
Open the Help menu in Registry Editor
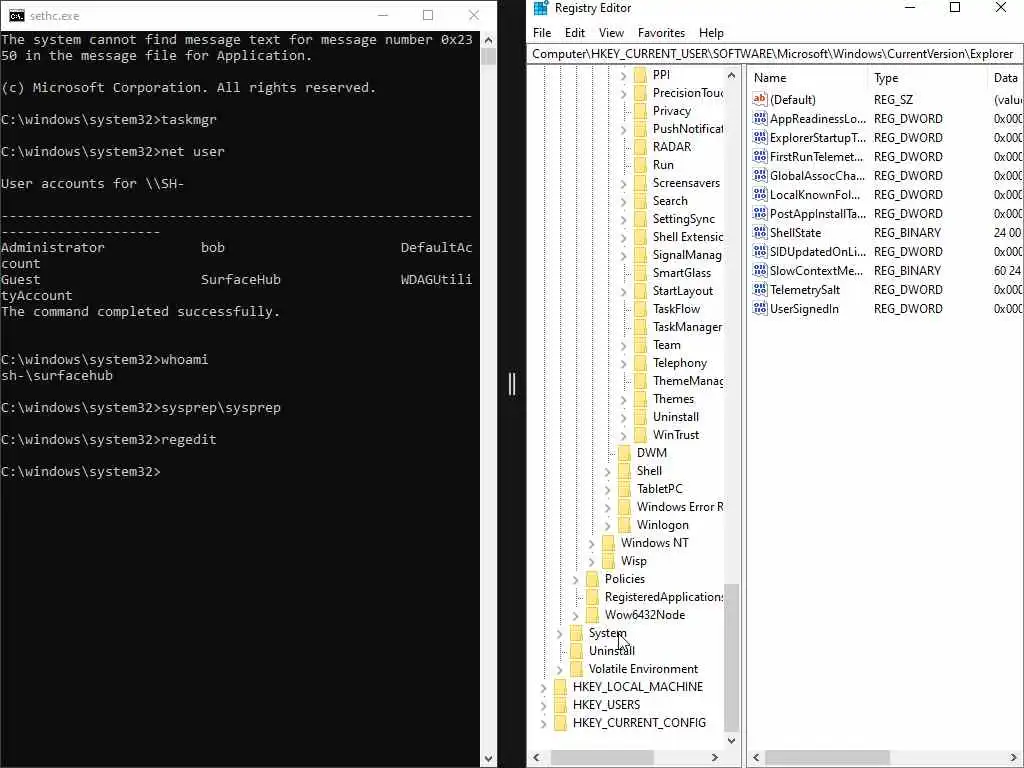tap(711, 33)
